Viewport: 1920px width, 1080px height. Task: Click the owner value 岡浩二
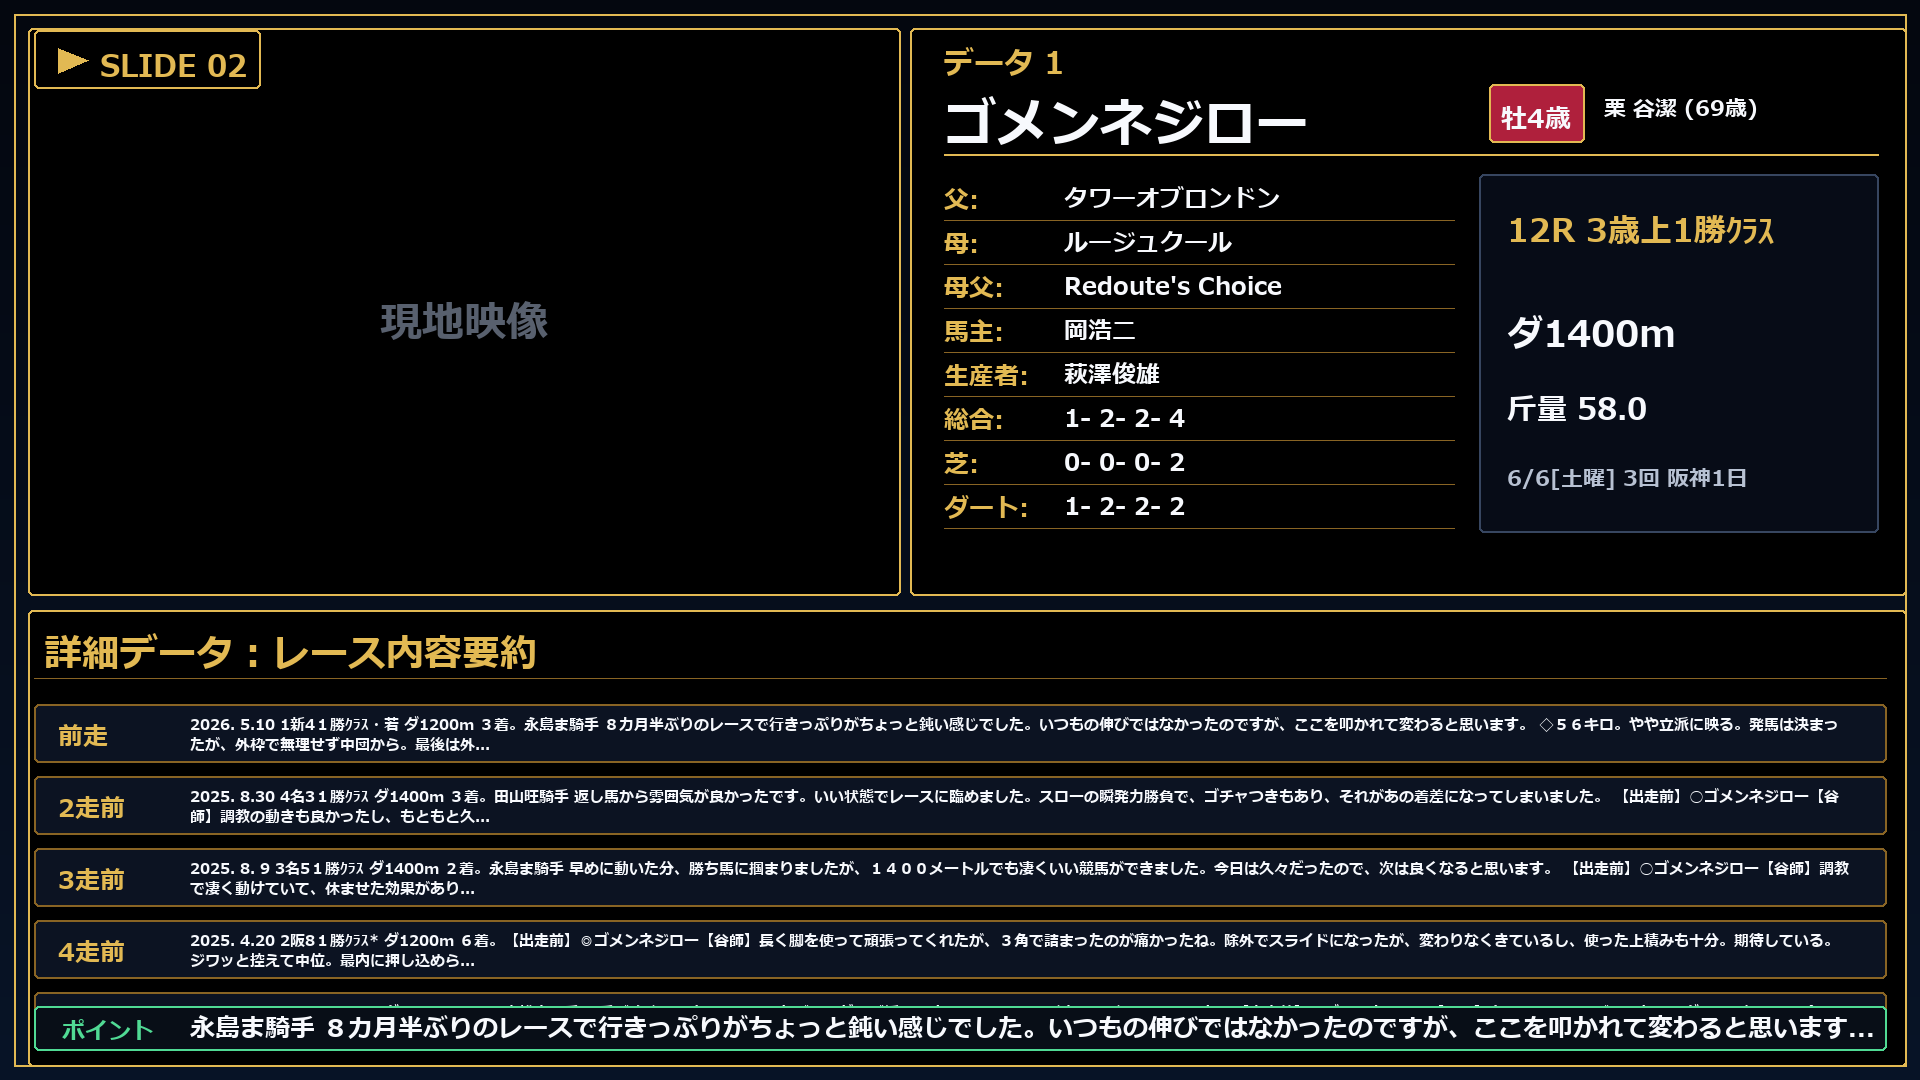1100,330
